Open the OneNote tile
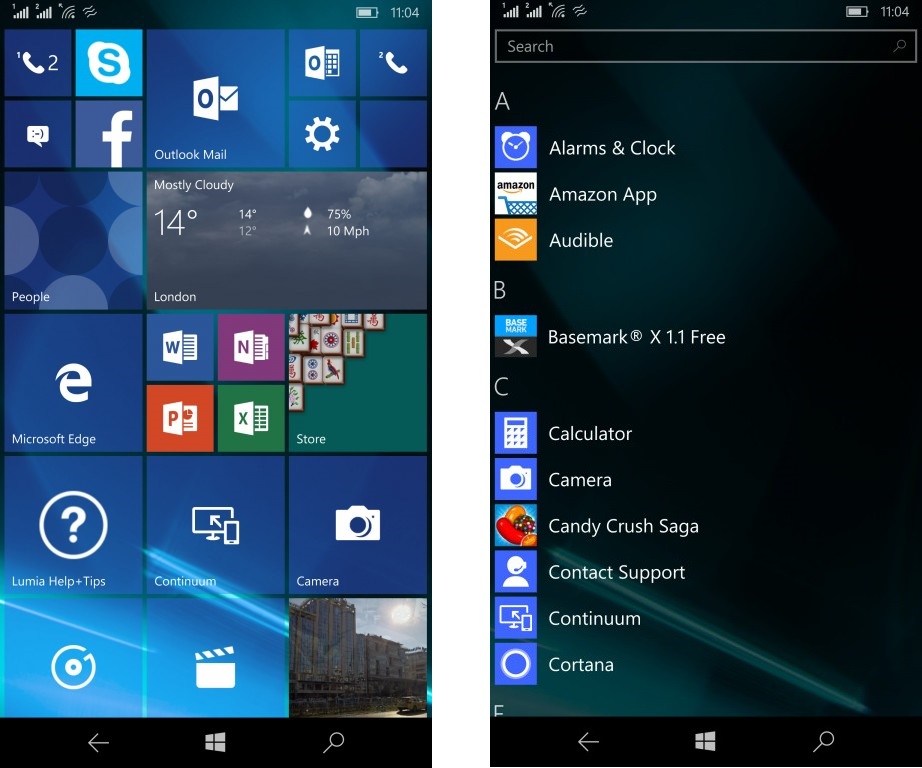This screenshot has height=768, width=922. (x=251, y=348)
